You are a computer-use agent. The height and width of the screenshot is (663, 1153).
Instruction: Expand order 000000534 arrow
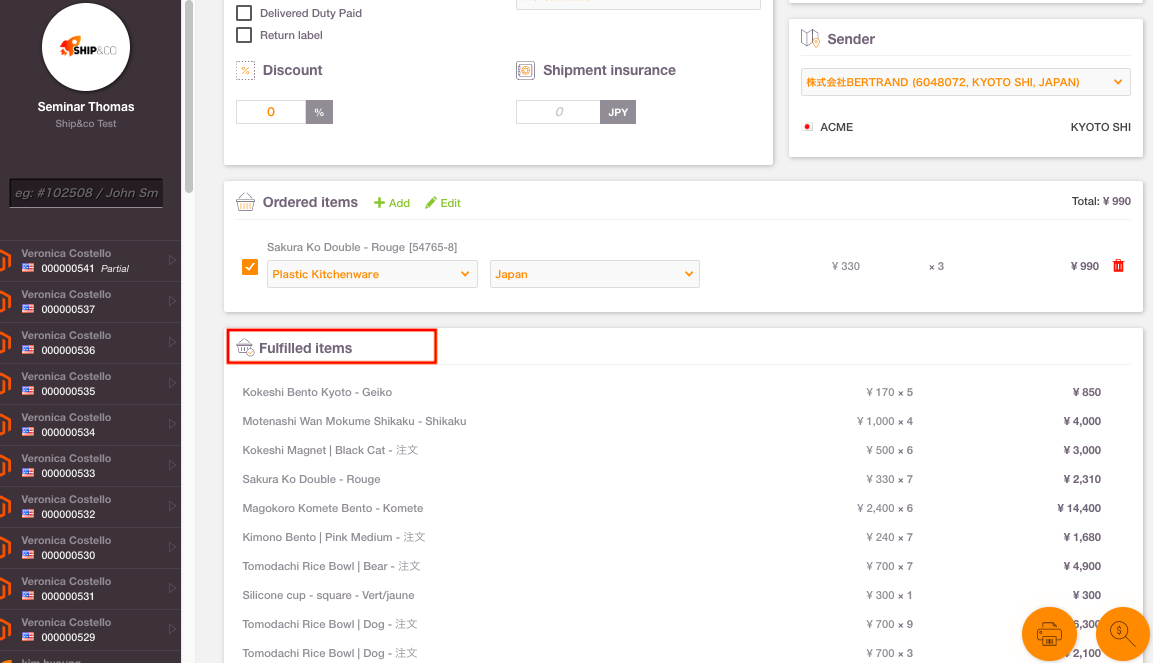point(172,424)
